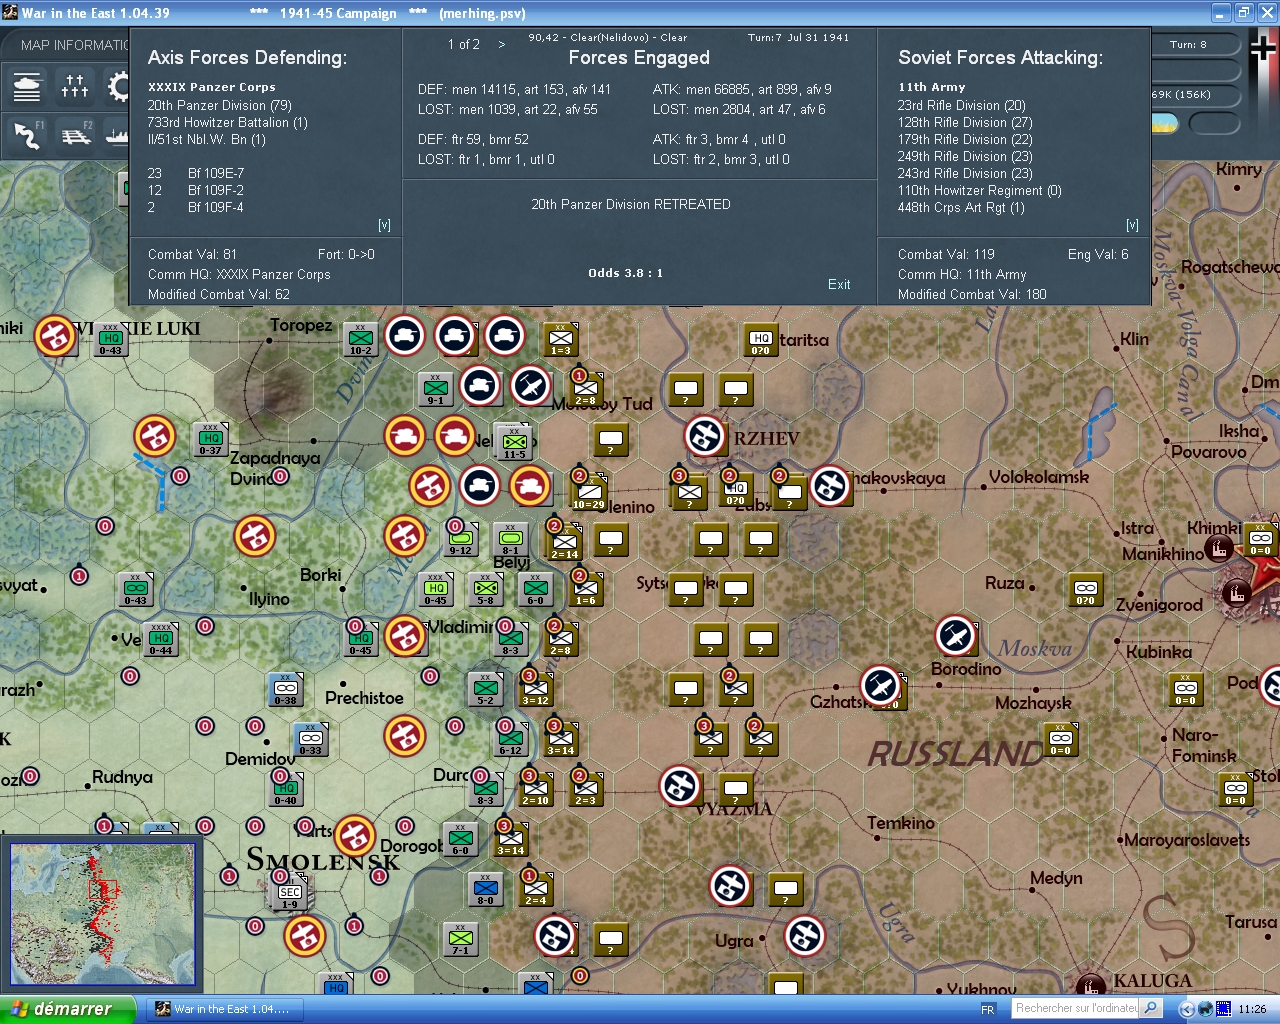1280x1024 pixels.
Task: Click the overview minimap
Action: pyautogui.click(x=103, y=916)
